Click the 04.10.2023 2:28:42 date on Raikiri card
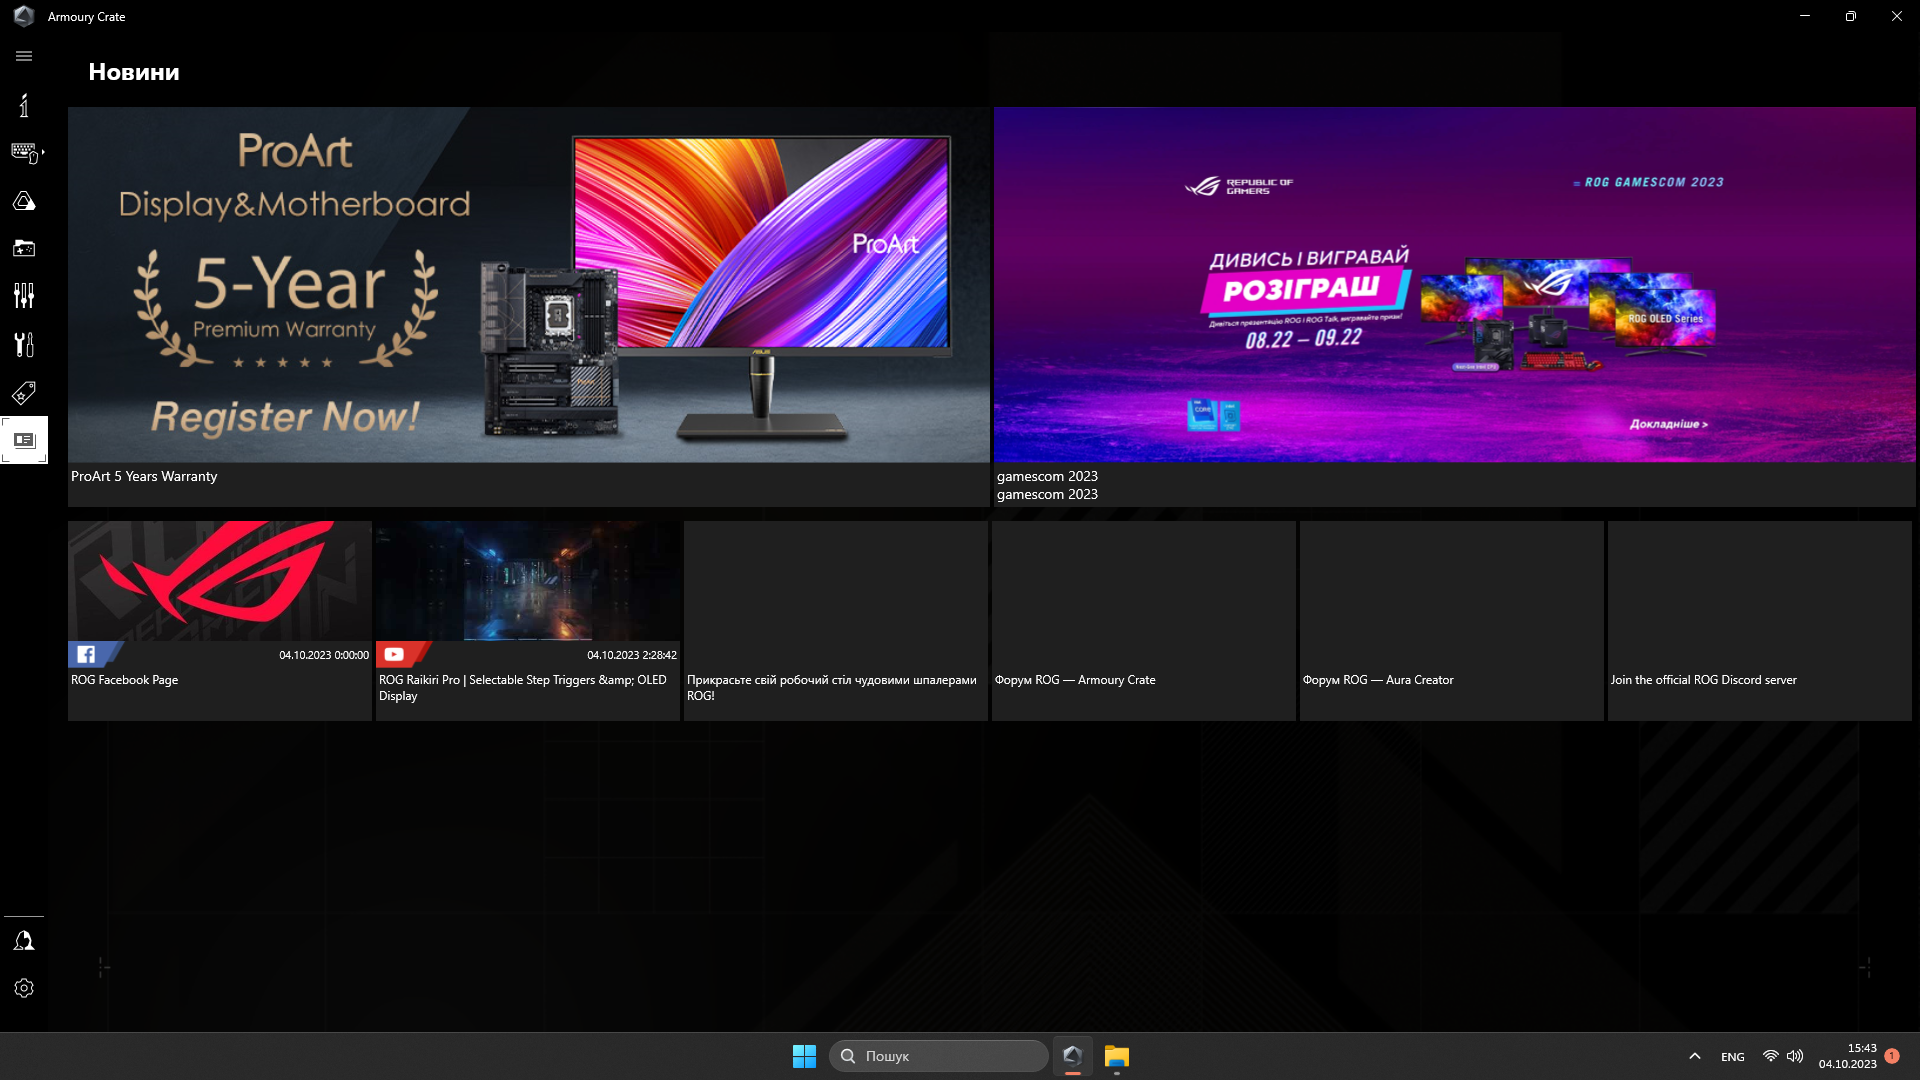The width and height of the screenshot is (1920, 1080). (x=632, y=655)
